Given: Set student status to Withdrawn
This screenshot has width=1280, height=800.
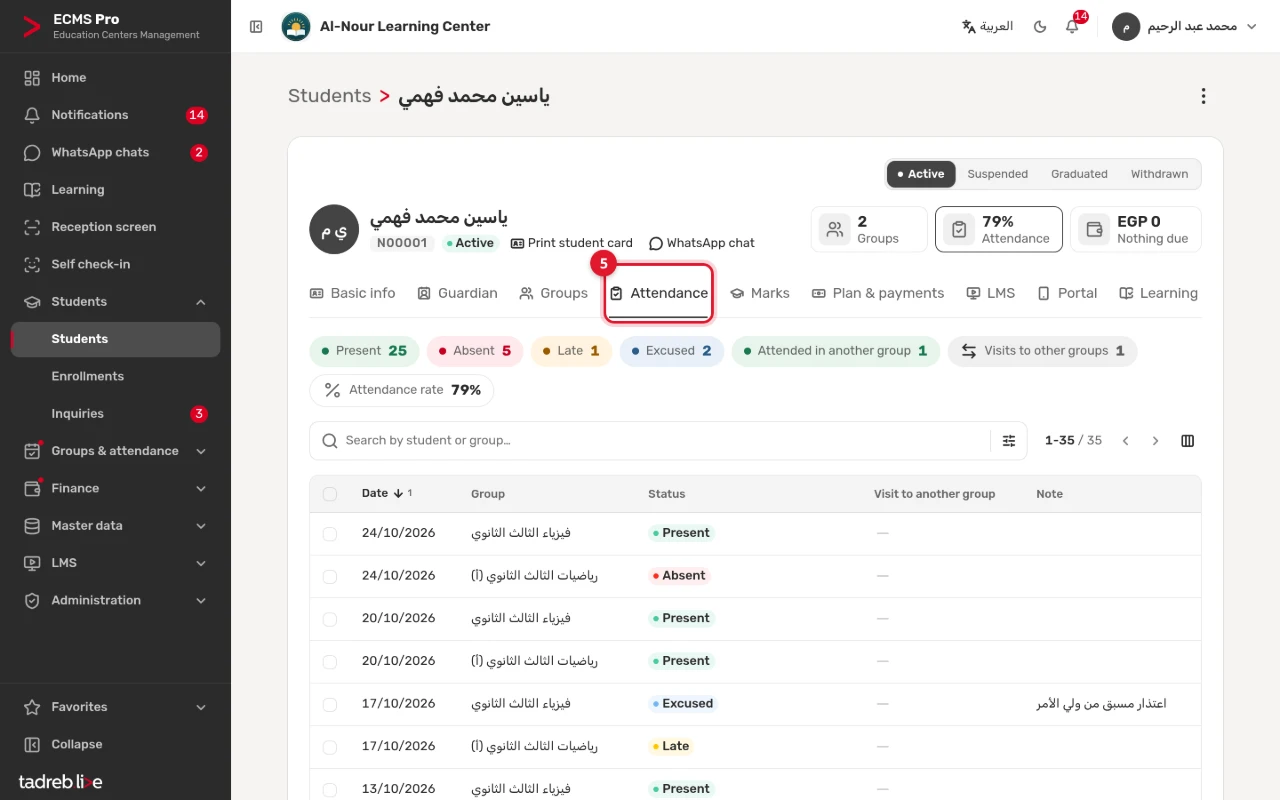Looking at the screenshot, I should click(x=1159, y=174).
